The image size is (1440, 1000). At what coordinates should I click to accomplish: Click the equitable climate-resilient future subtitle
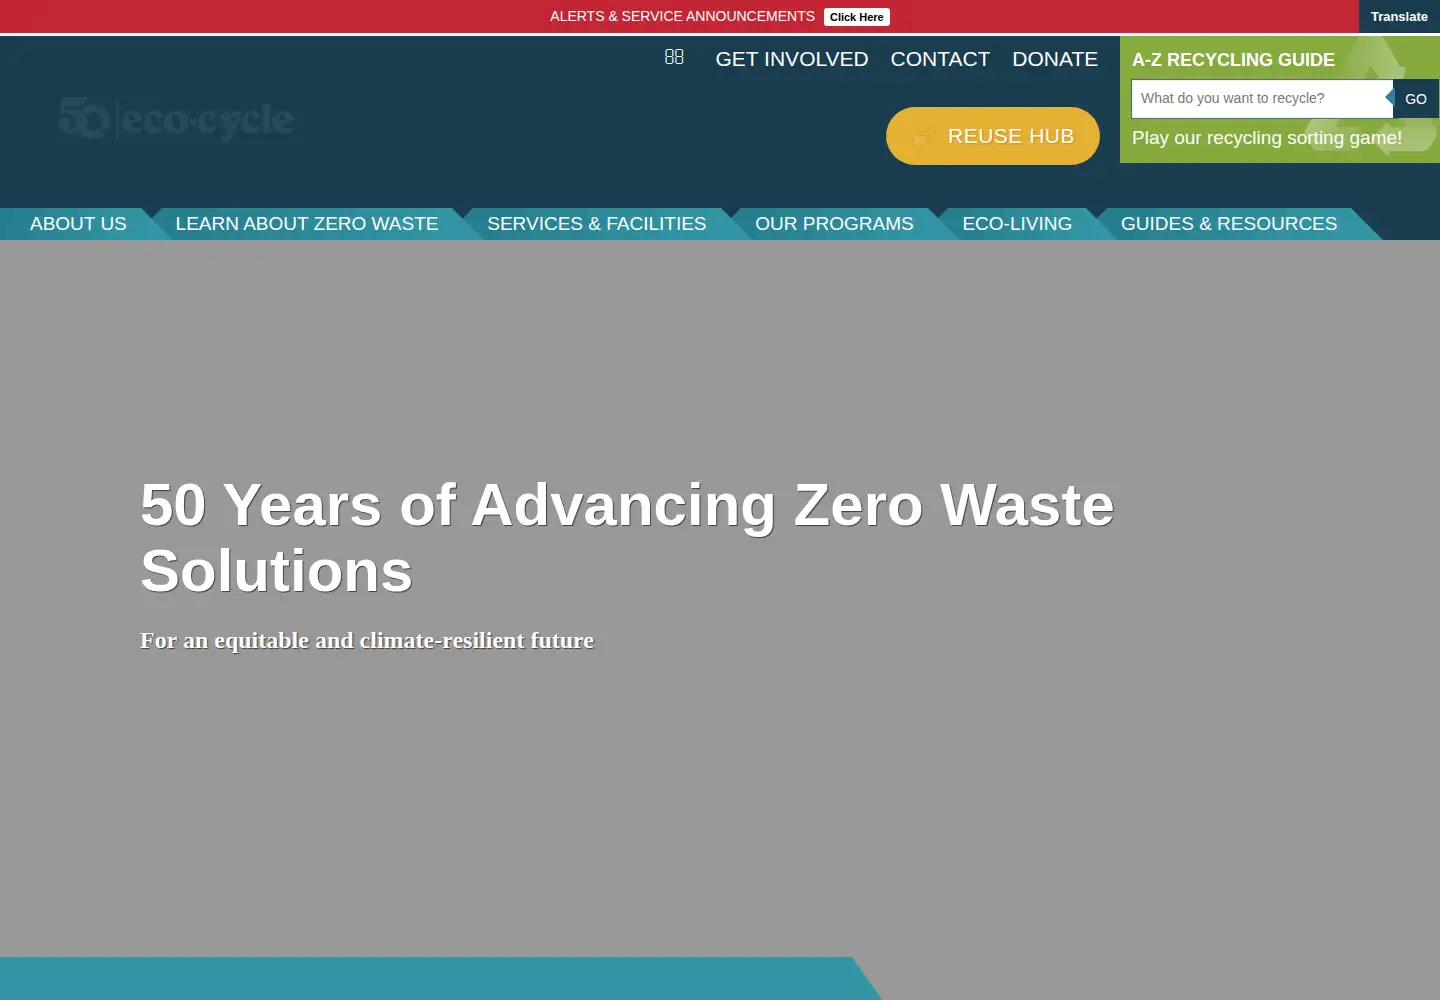367,640
